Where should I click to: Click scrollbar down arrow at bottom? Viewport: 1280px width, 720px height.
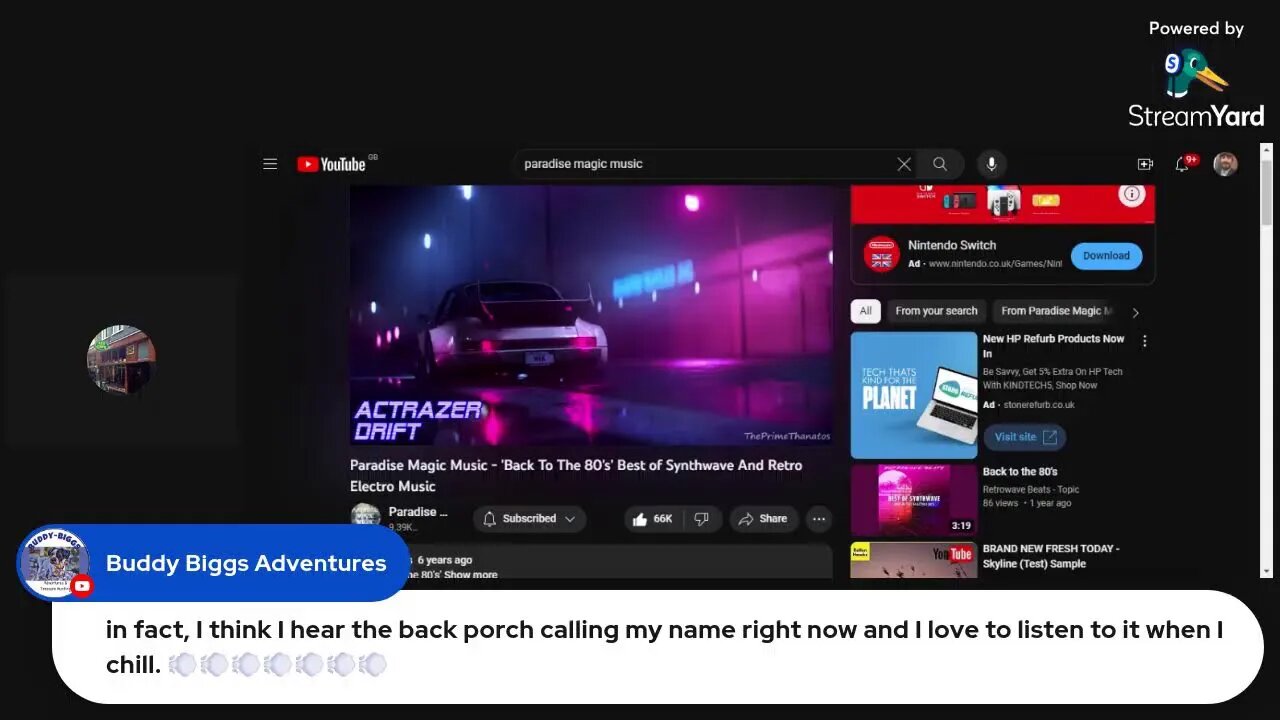point(1266,572)
